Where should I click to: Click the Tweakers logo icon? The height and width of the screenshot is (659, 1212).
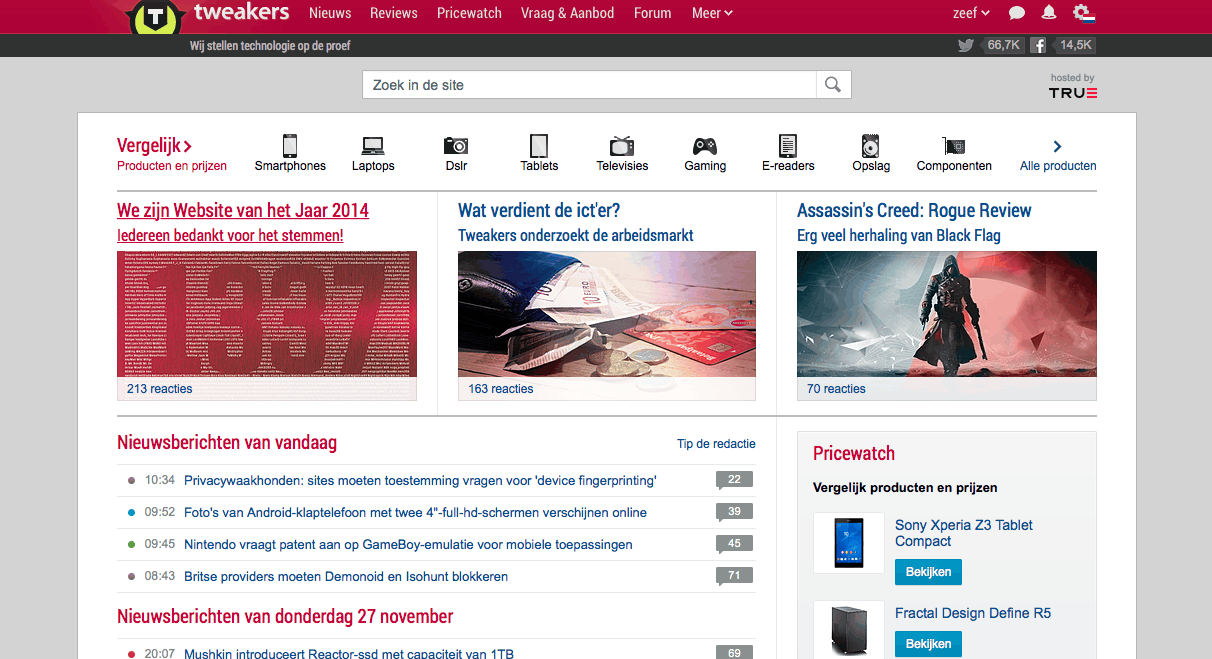click(x=155, y=17)
